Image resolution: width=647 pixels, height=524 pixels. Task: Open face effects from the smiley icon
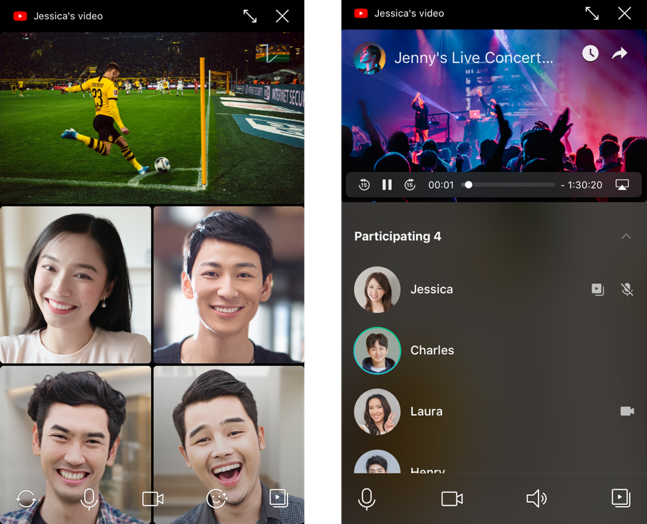click(x=216, y=498)
